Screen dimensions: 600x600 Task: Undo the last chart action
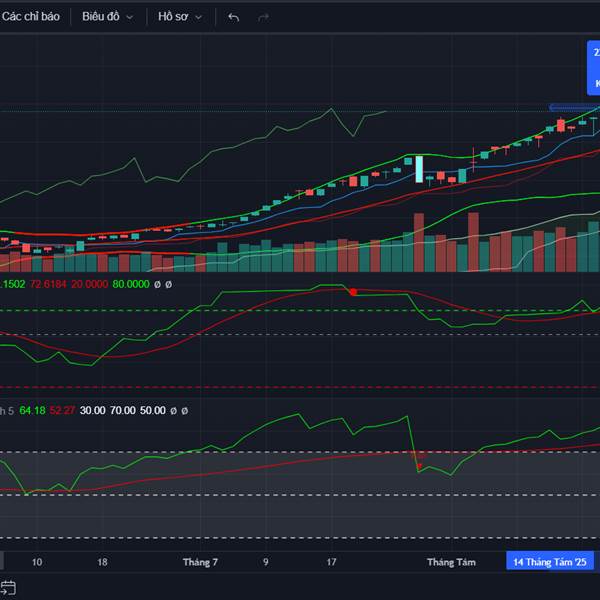(233, 17)
